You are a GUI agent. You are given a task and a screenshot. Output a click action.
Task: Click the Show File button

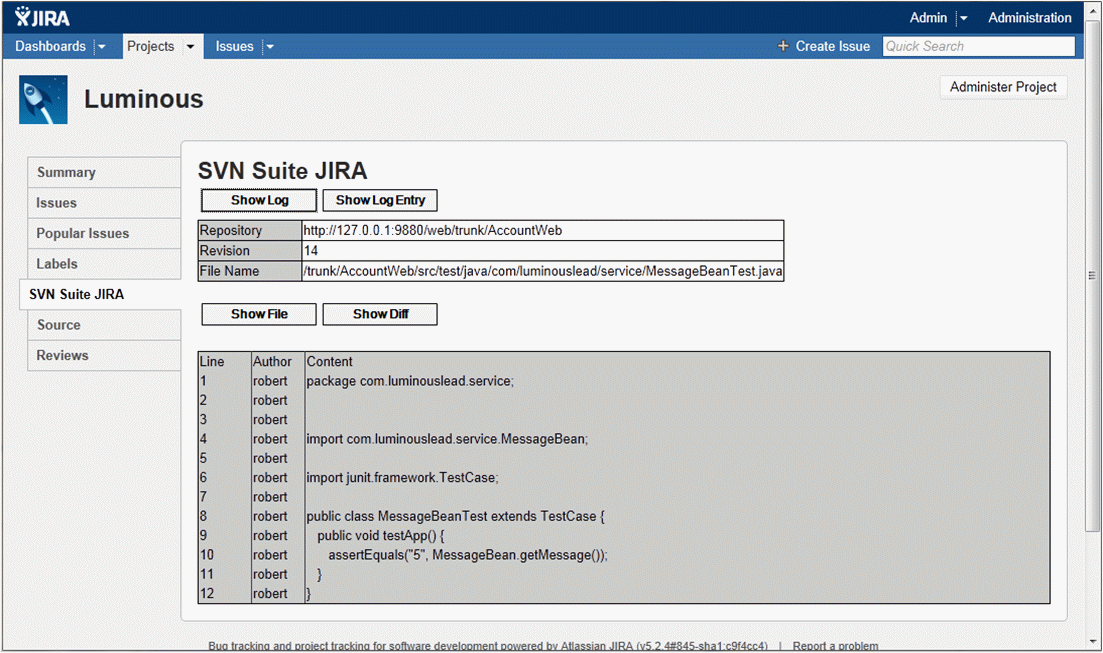(258, 314)
